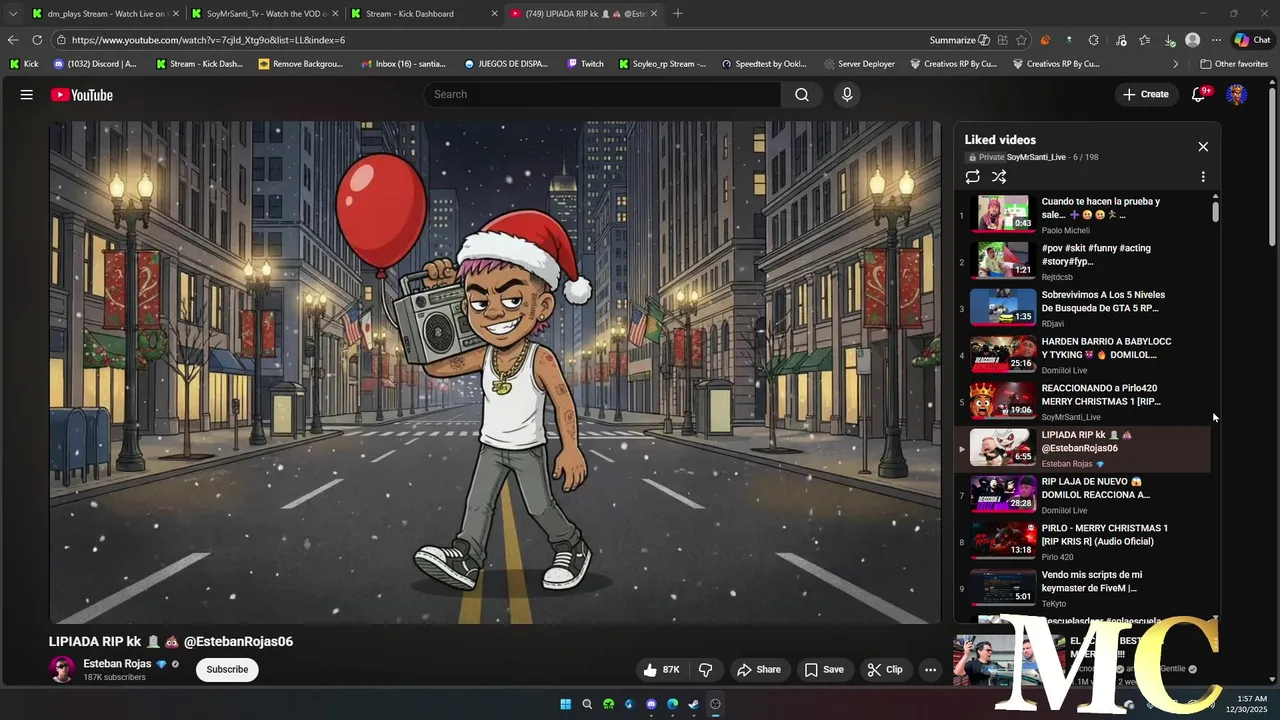Go back in browser history
Image resolution: width=1280 pixels, height=720 pixels.
coord(13,40)
